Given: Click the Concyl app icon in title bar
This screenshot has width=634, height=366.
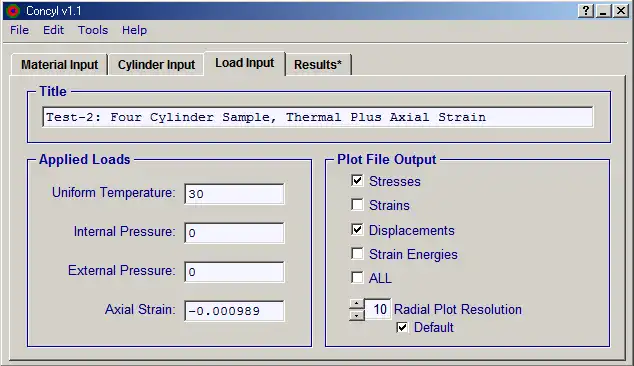Looking at the screenshot, I should coord(13,11).
